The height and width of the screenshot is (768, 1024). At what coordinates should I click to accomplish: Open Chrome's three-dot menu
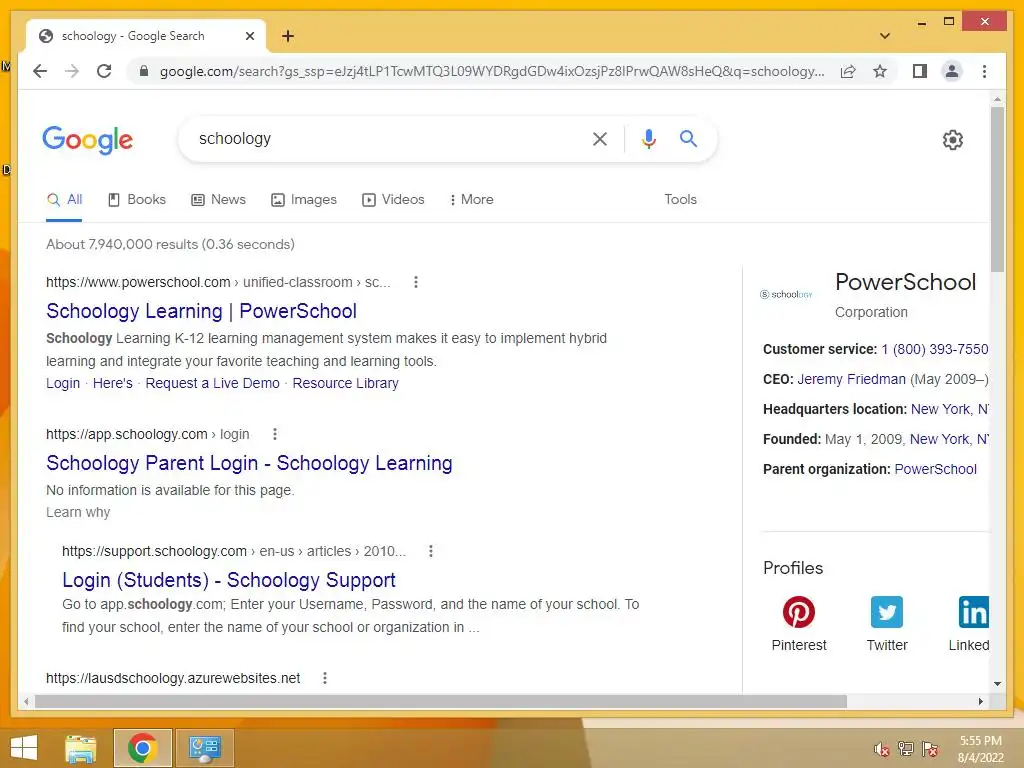[x=984, y=71]
